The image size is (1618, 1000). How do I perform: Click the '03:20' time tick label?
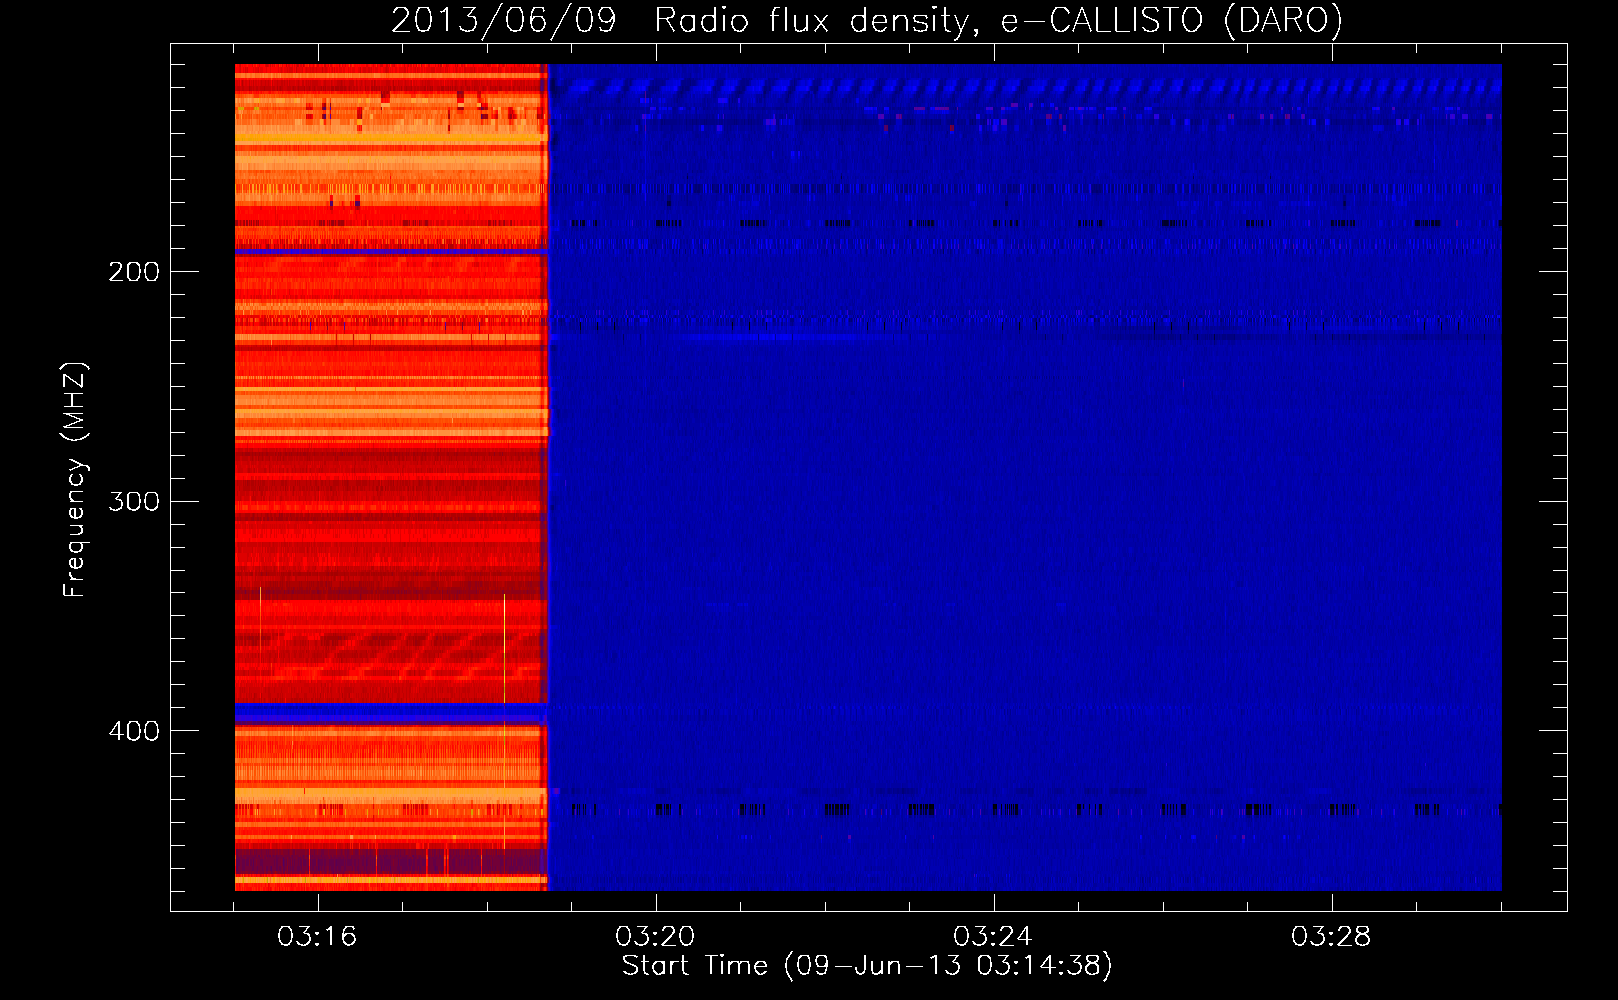tap(655, 937)
